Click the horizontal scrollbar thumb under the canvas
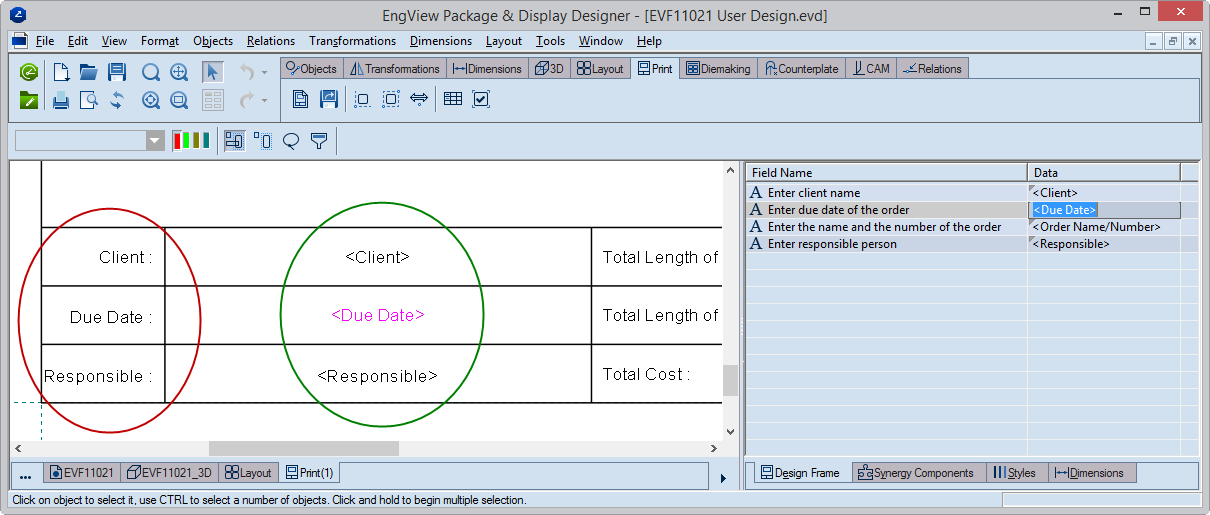 (304, 448)
